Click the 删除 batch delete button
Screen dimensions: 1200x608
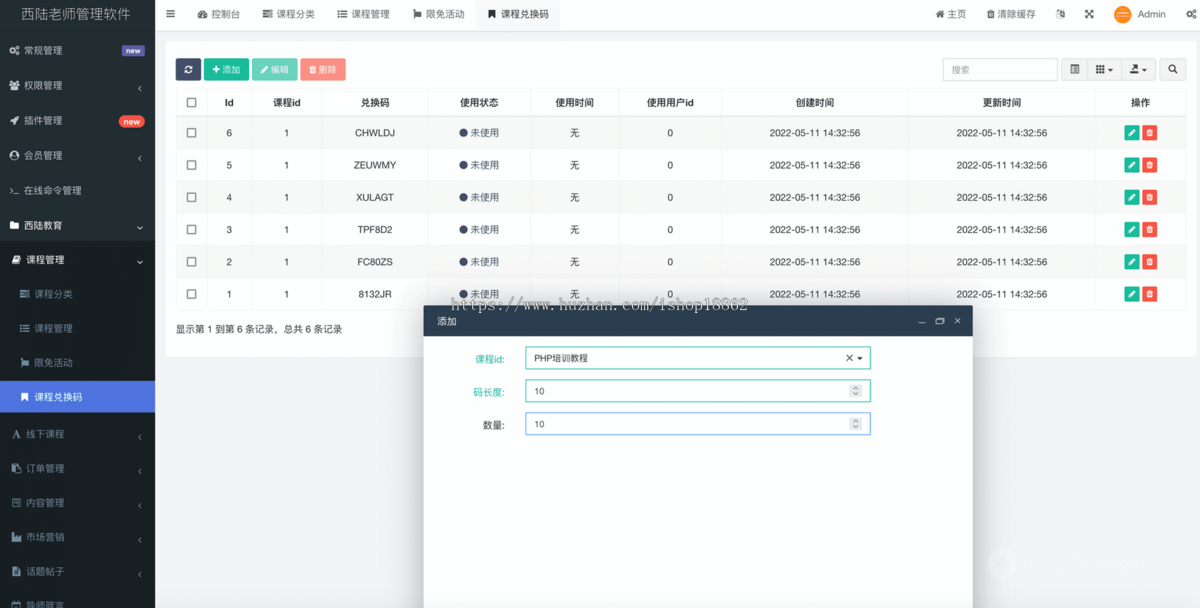(322, 69)
